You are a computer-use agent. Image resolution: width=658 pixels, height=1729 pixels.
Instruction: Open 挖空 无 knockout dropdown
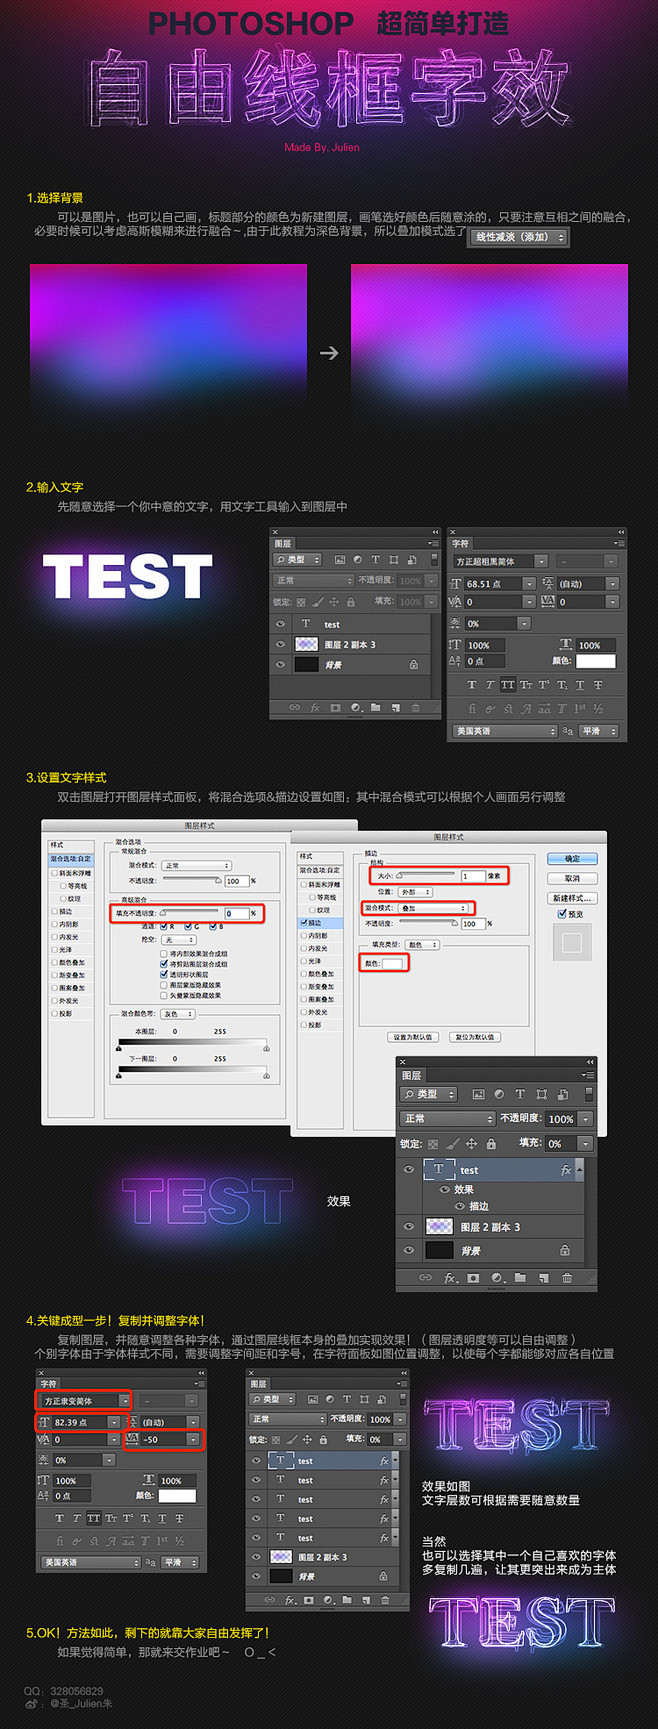point(180,939)
